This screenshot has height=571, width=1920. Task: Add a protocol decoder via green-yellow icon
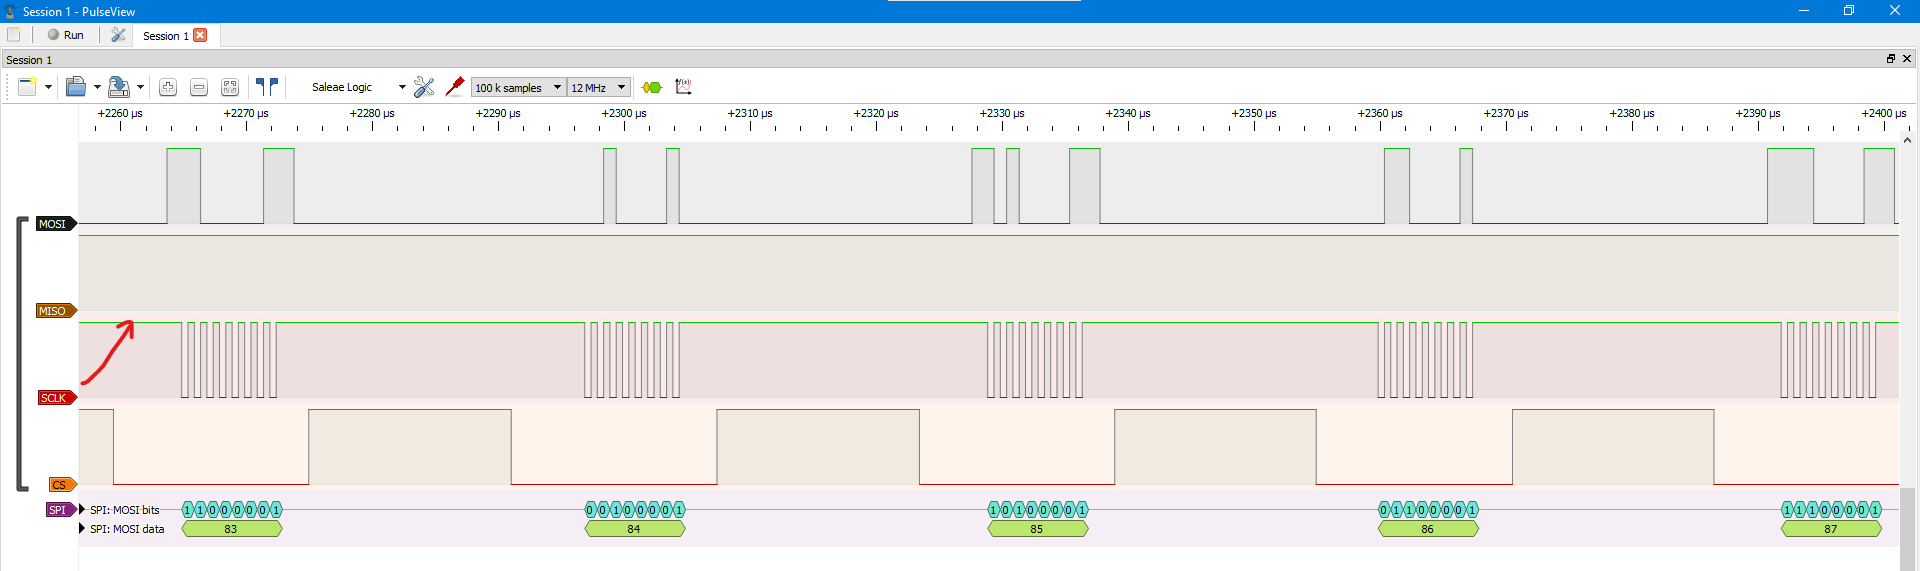click(652, 88)
